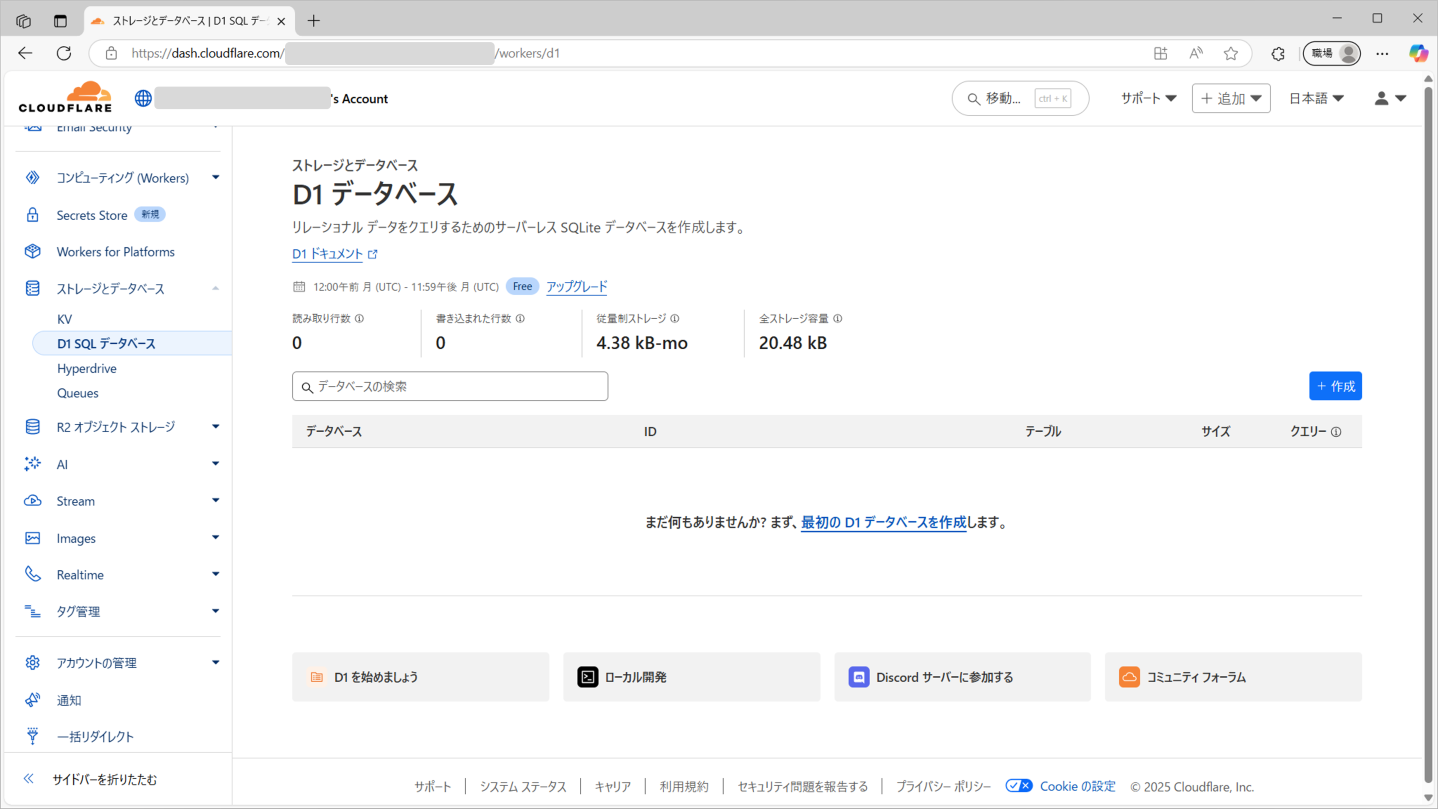
Task: Expand the AI sidebar section arrow
Action: pyautogui.click(x=215, y=464)
